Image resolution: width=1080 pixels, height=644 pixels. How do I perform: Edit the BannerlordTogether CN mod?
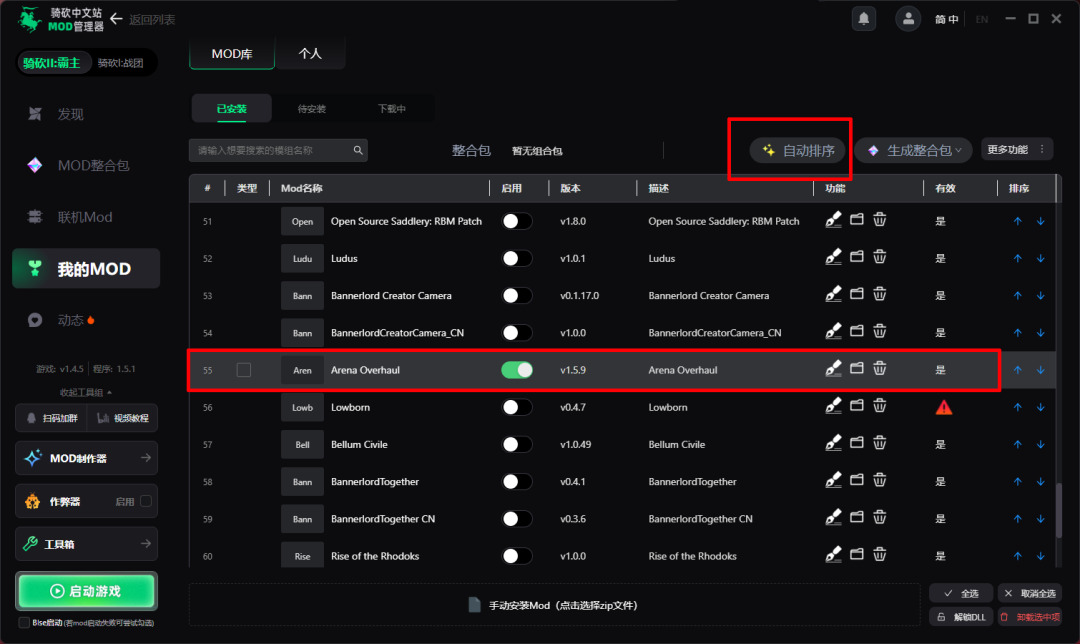point(833,517)
